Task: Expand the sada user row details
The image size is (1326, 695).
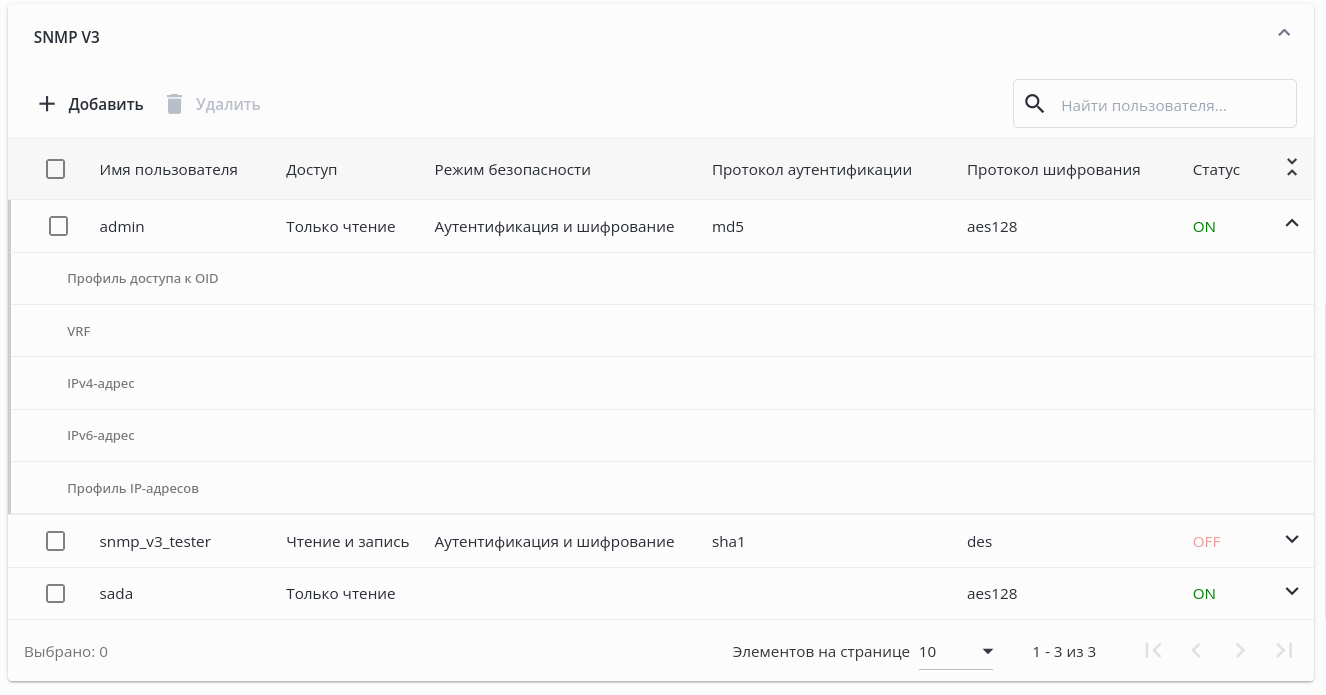Action: click(1291, 592)
